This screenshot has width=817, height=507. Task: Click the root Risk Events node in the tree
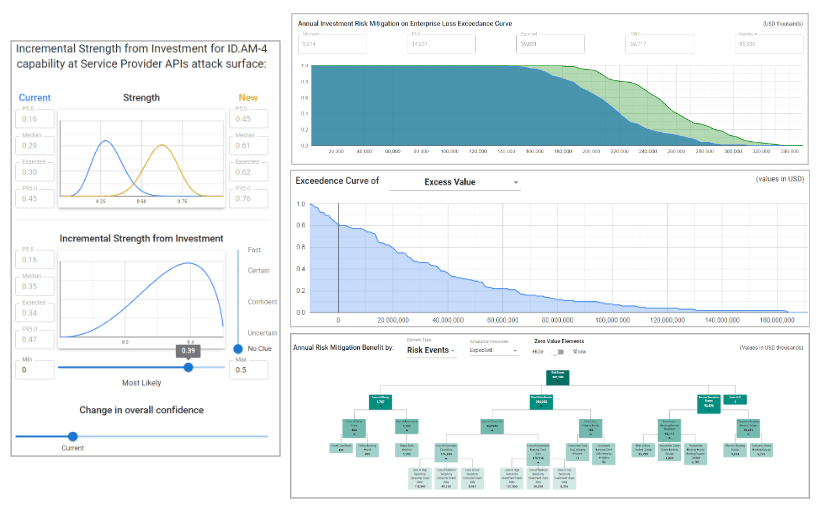click(558, 377)
